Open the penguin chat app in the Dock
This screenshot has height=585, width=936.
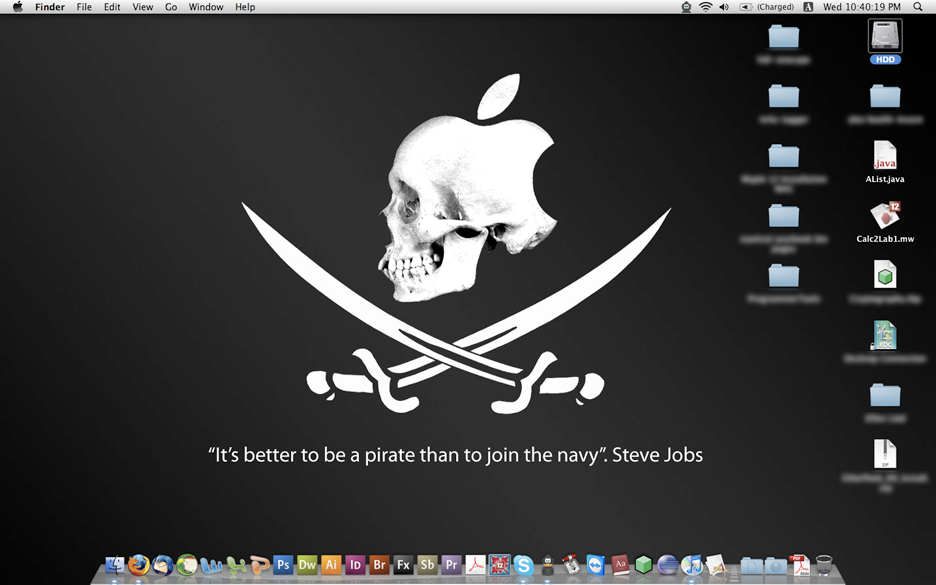pos(547,565)
